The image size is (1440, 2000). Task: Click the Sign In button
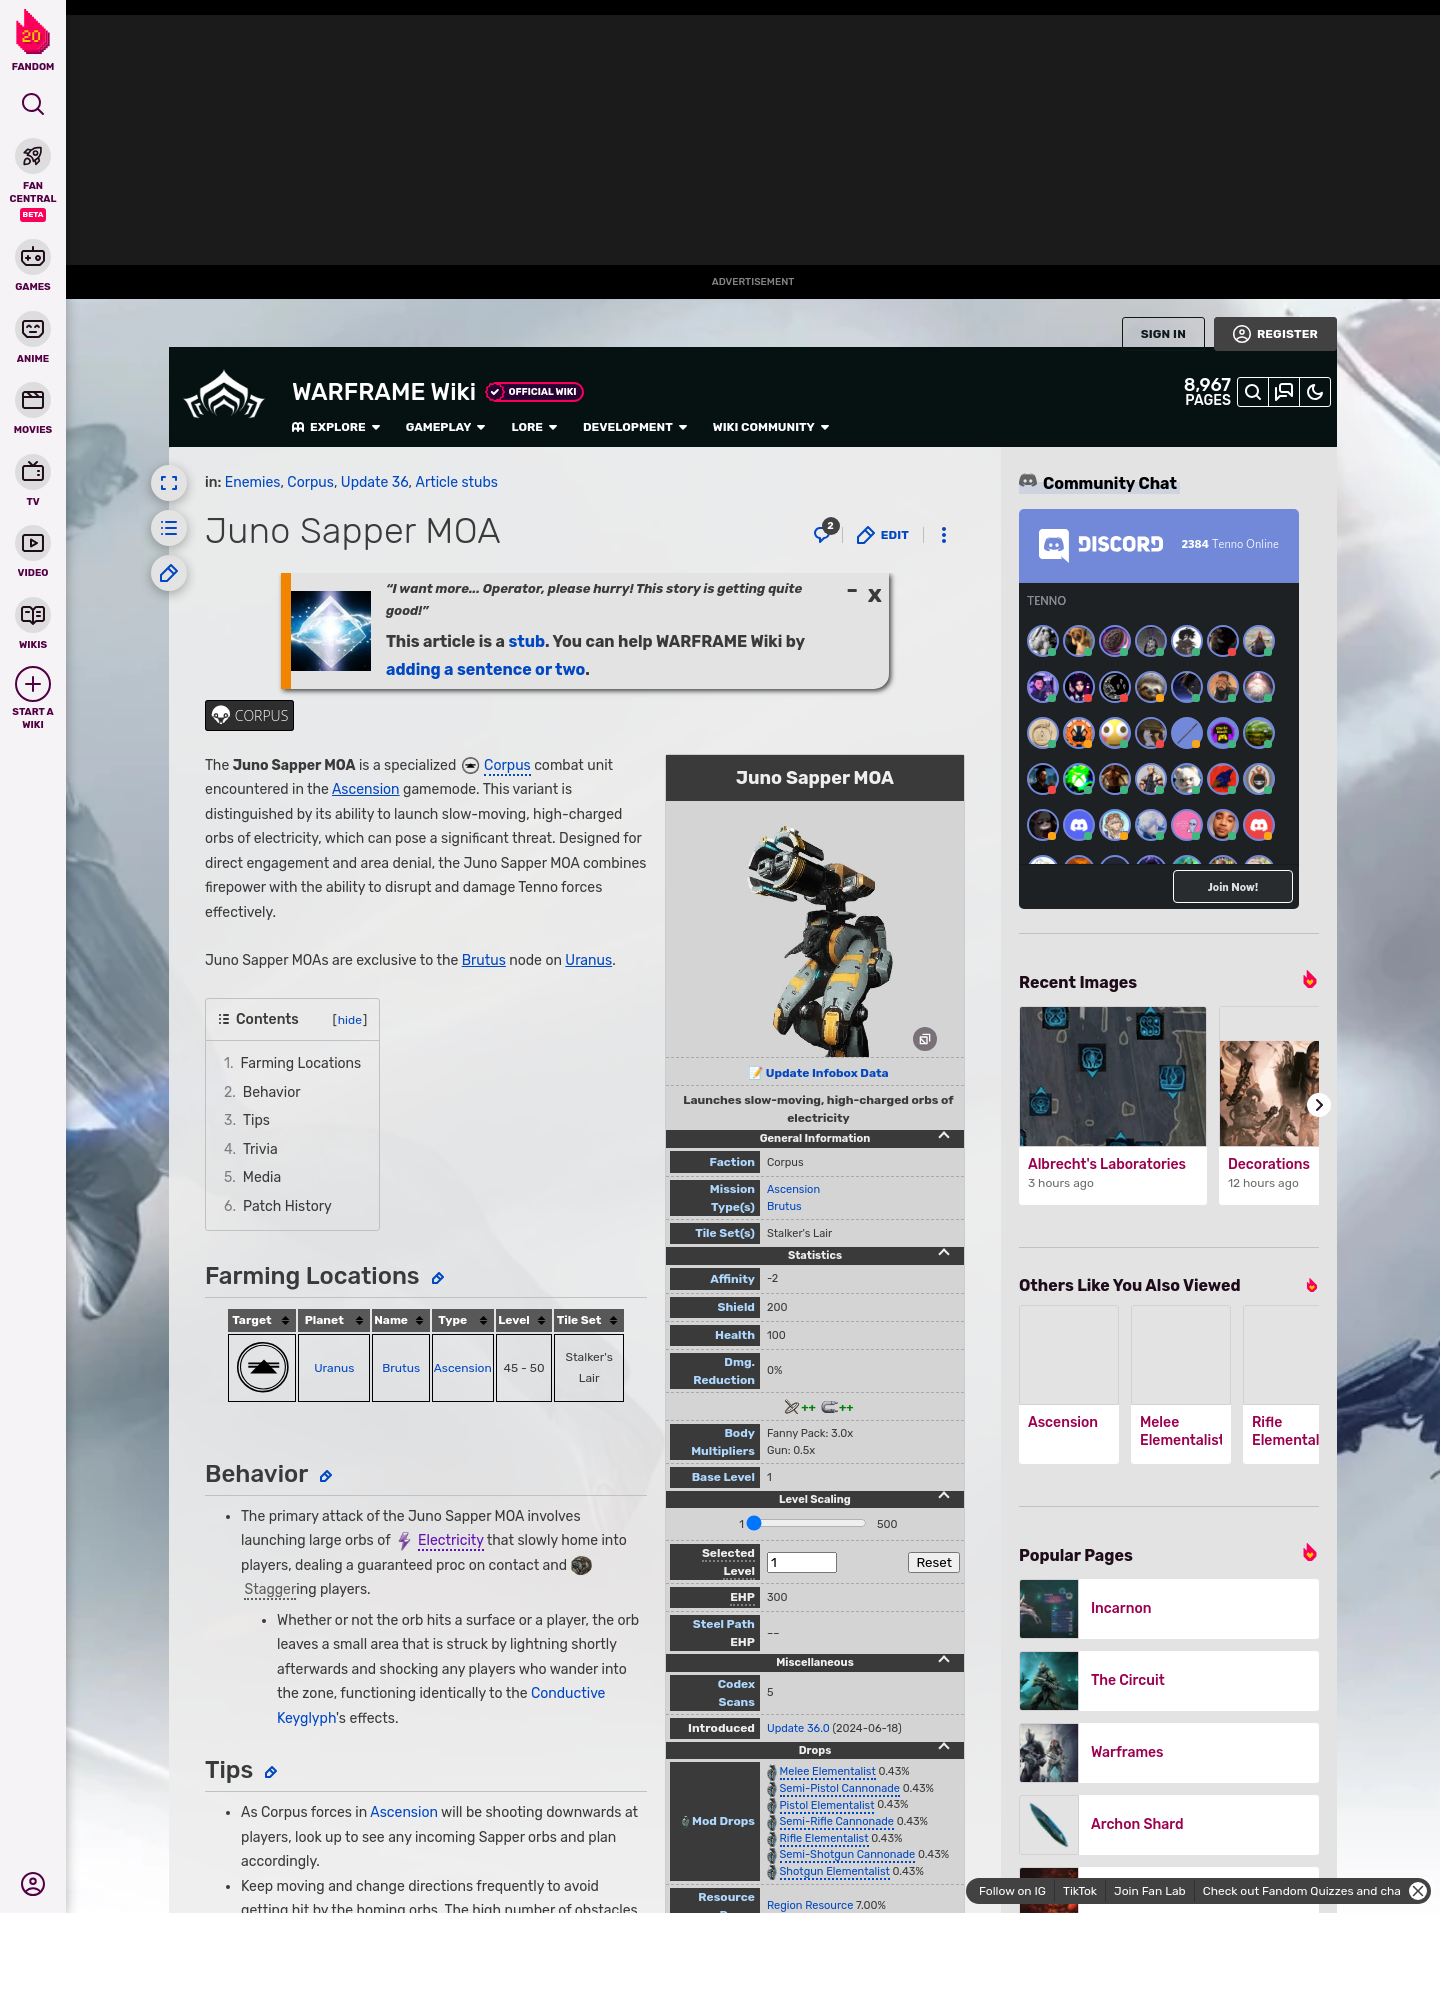click(x=1163, y=334)
